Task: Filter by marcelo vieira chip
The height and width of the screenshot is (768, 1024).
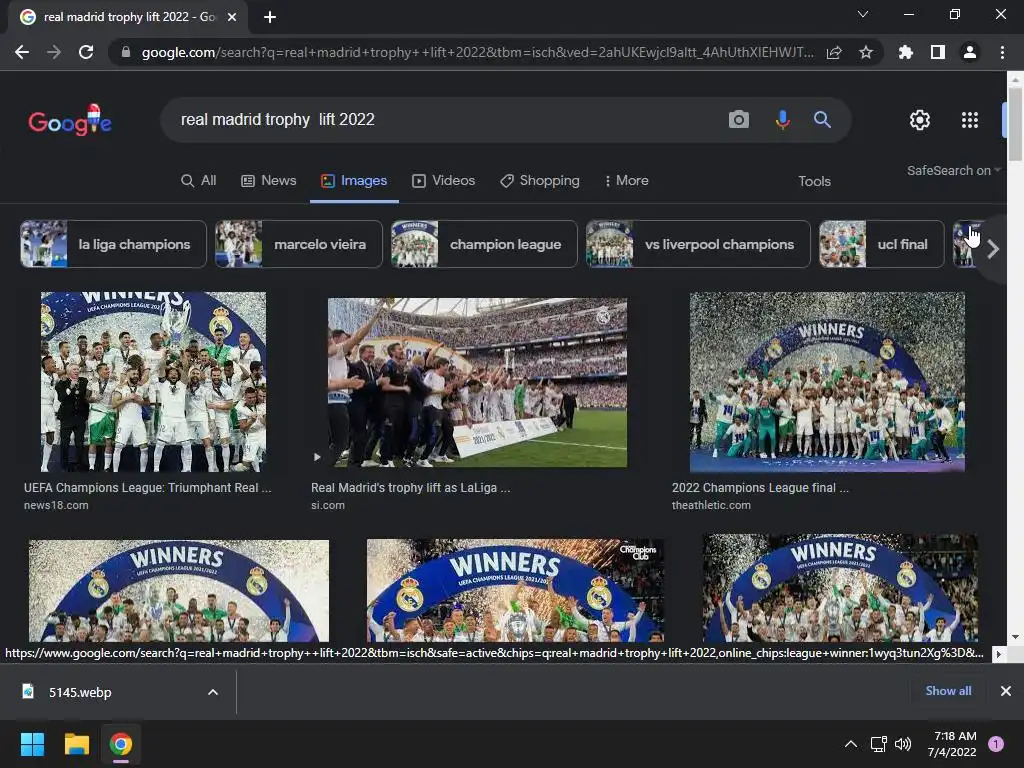Action: pos(298,244)
